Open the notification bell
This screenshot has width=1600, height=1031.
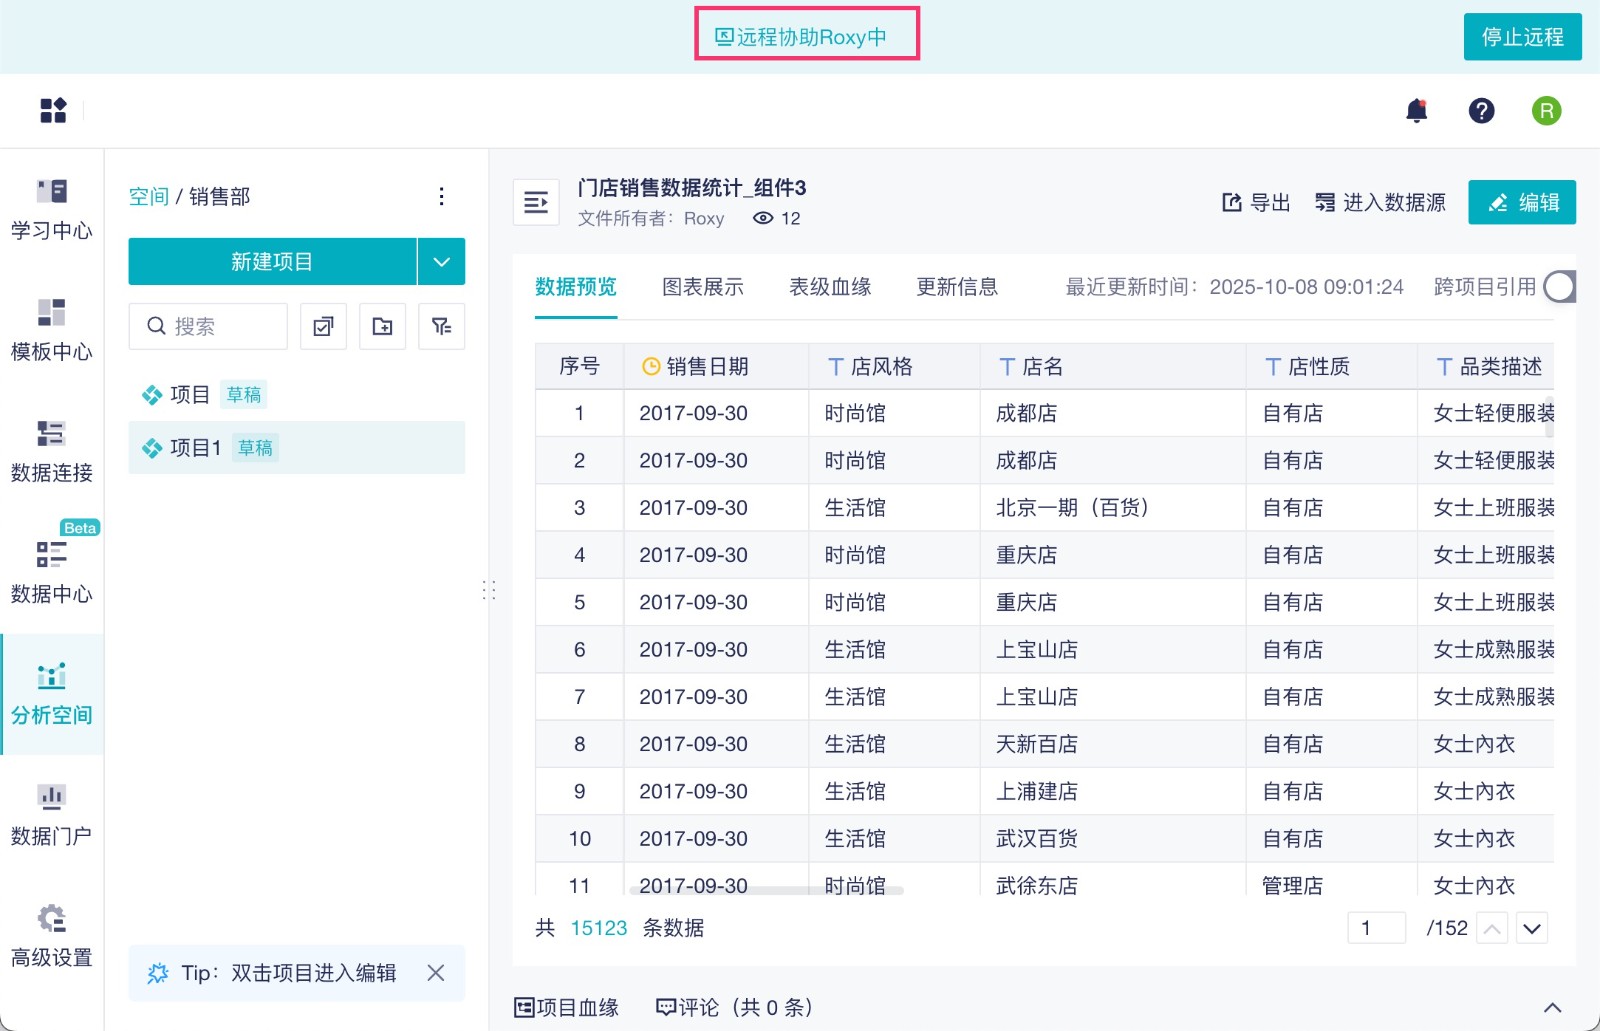point(1416,111)
